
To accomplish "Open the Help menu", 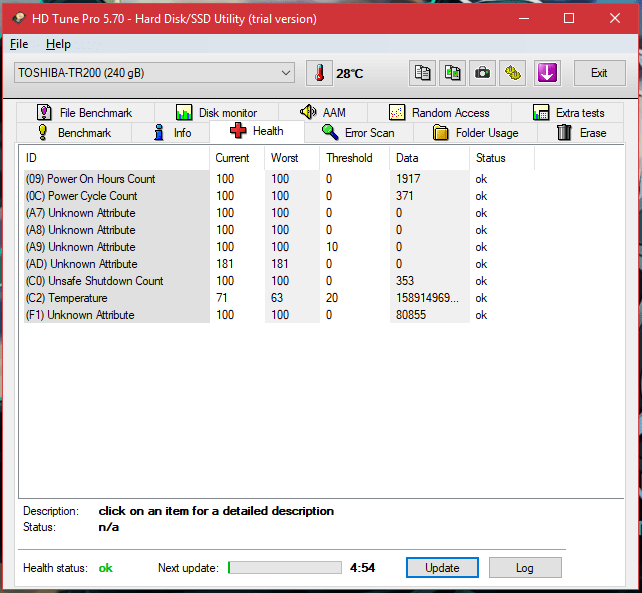I will [58, 44].
